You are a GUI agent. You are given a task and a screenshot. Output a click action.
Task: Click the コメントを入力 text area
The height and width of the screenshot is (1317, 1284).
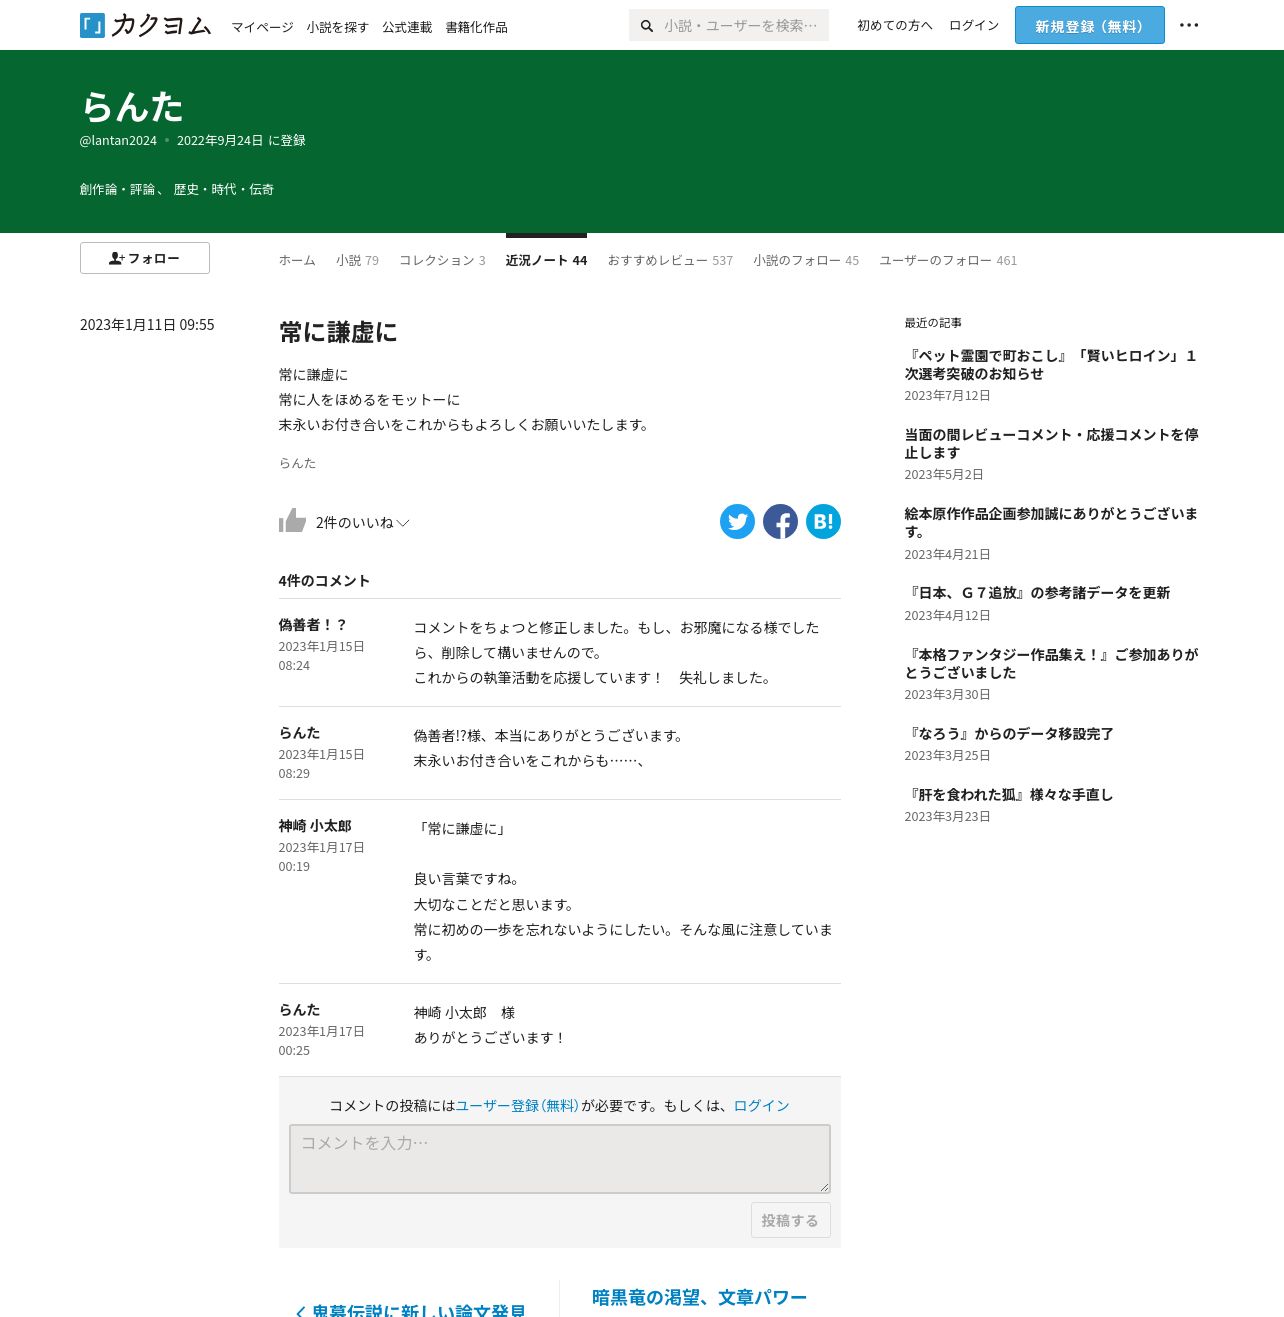[x=560, y=1159]
